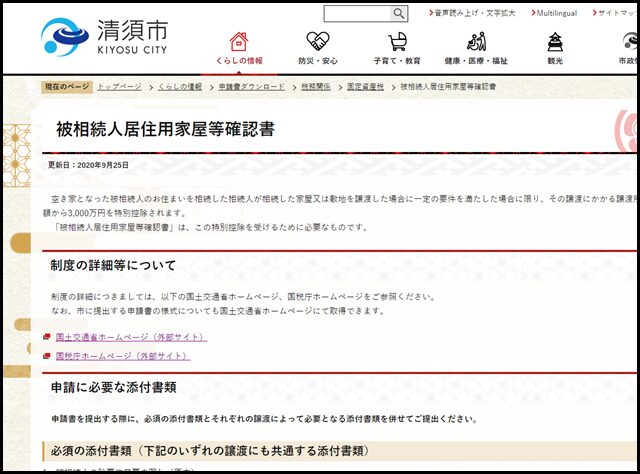Go to 税務関係 breadcrumb link
The image size is (640, 474).
click(316, 87)
